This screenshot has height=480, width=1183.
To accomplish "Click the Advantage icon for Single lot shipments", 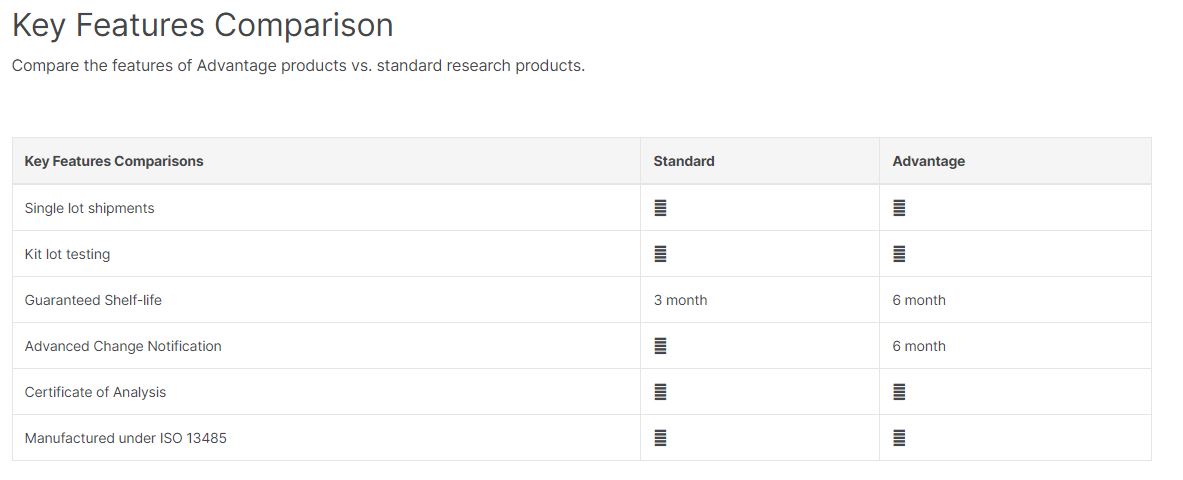I will coord(899,208).
